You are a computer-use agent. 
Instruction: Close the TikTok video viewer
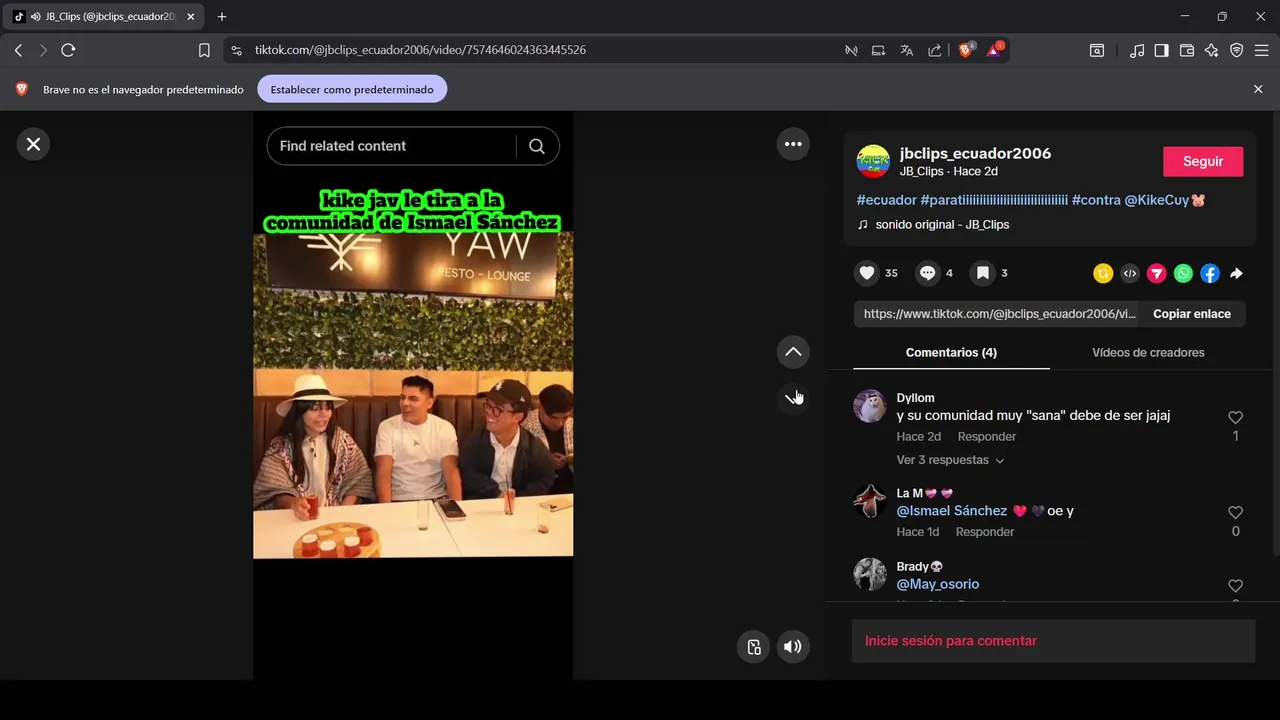[x=33, y=144]
